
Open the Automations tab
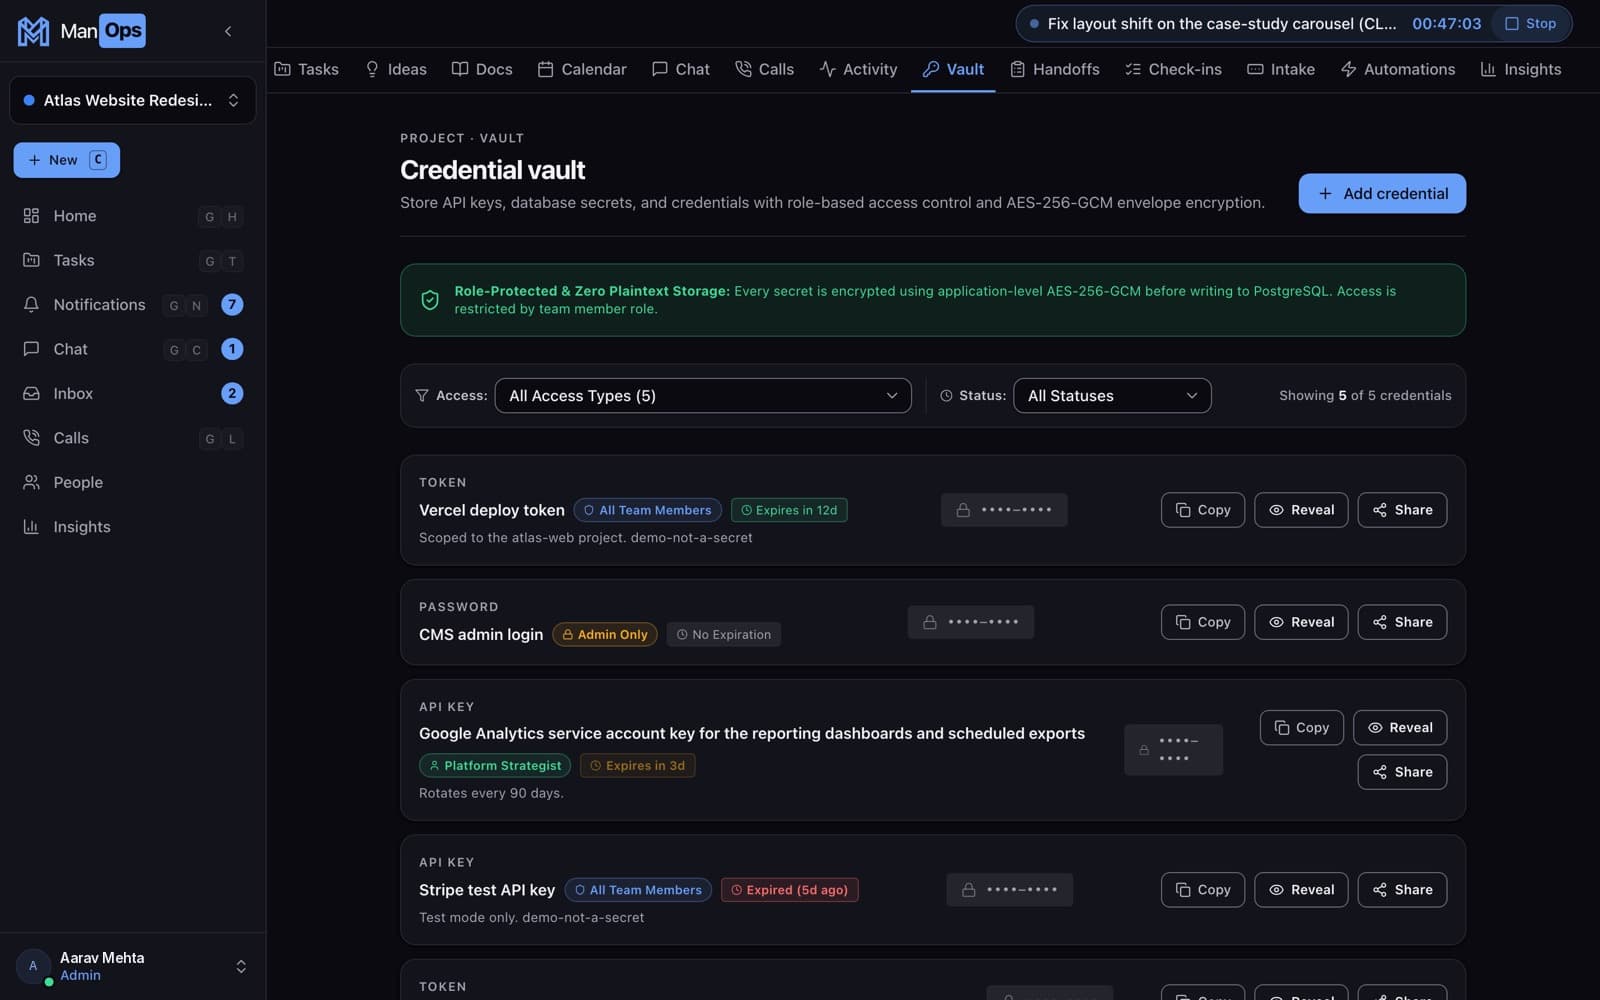[x=1397, y=69]
